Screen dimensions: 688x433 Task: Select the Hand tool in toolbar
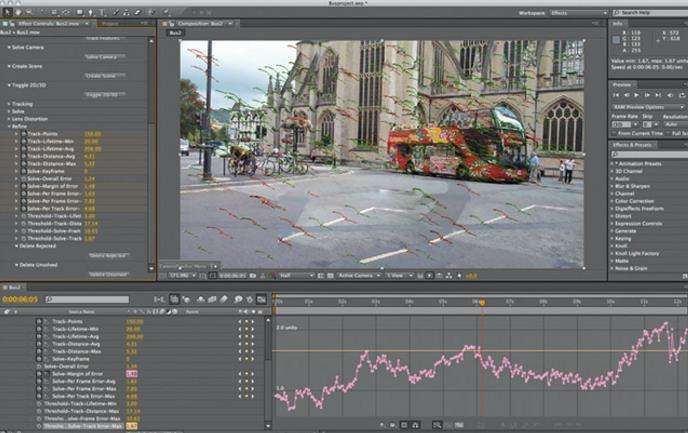tap(18, 13)
